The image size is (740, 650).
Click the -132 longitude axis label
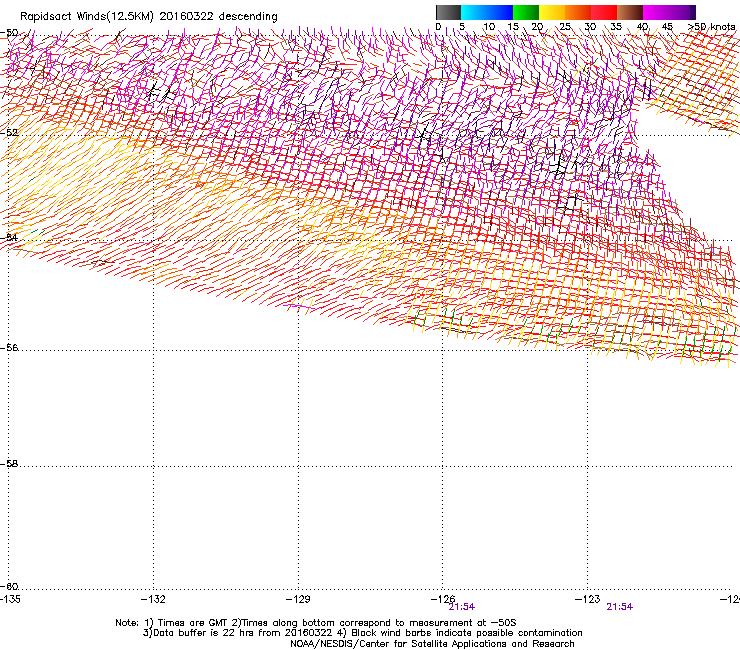tap(153, 599)
